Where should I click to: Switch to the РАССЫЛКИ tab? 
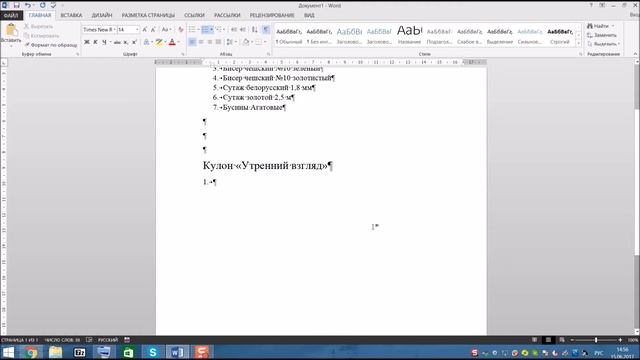(x=227, y=16)
